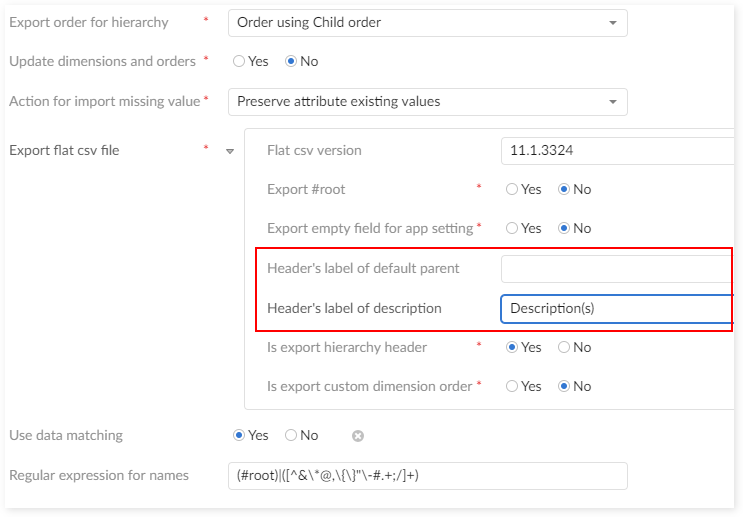Pick Yes for export custom dimension order
The height and width of the screenshot is (517, 743).
tap(512, 386)
